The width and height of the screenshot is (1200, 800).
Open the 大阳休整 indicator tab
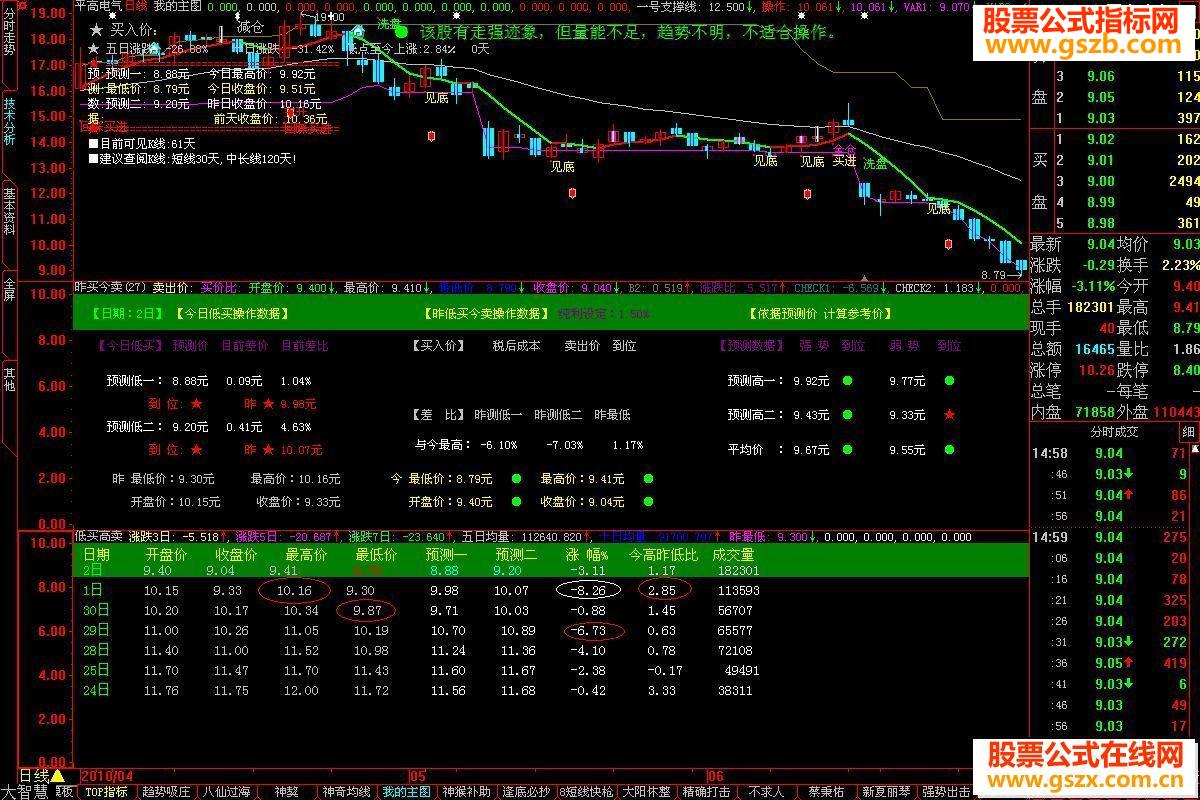point(647,792)
